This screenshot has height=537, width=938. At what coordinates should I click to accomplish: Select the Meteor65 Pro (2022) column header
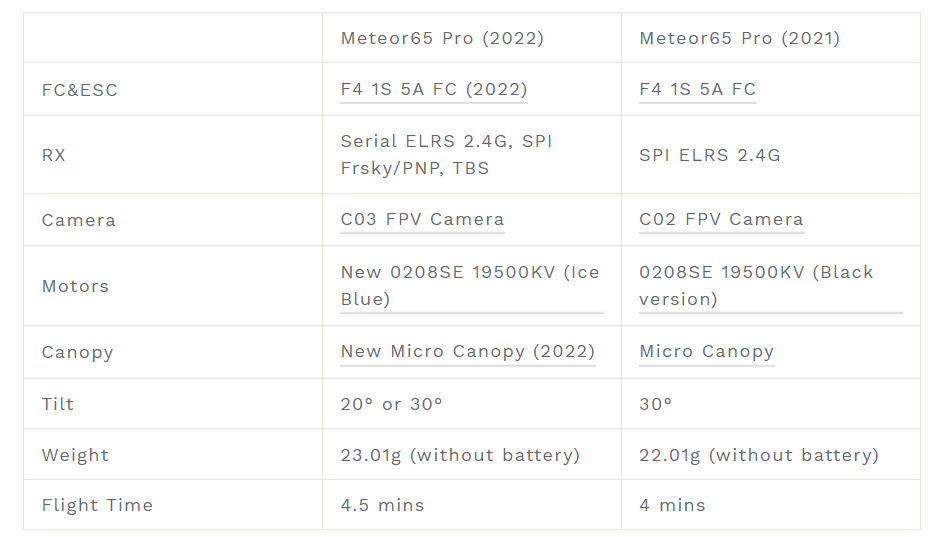pos(442,38)
